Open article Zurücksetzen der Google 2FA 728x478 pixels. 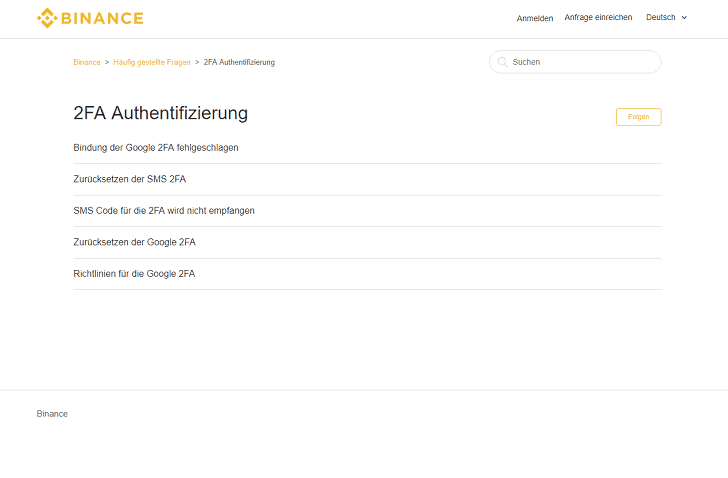tap(134, 242)
